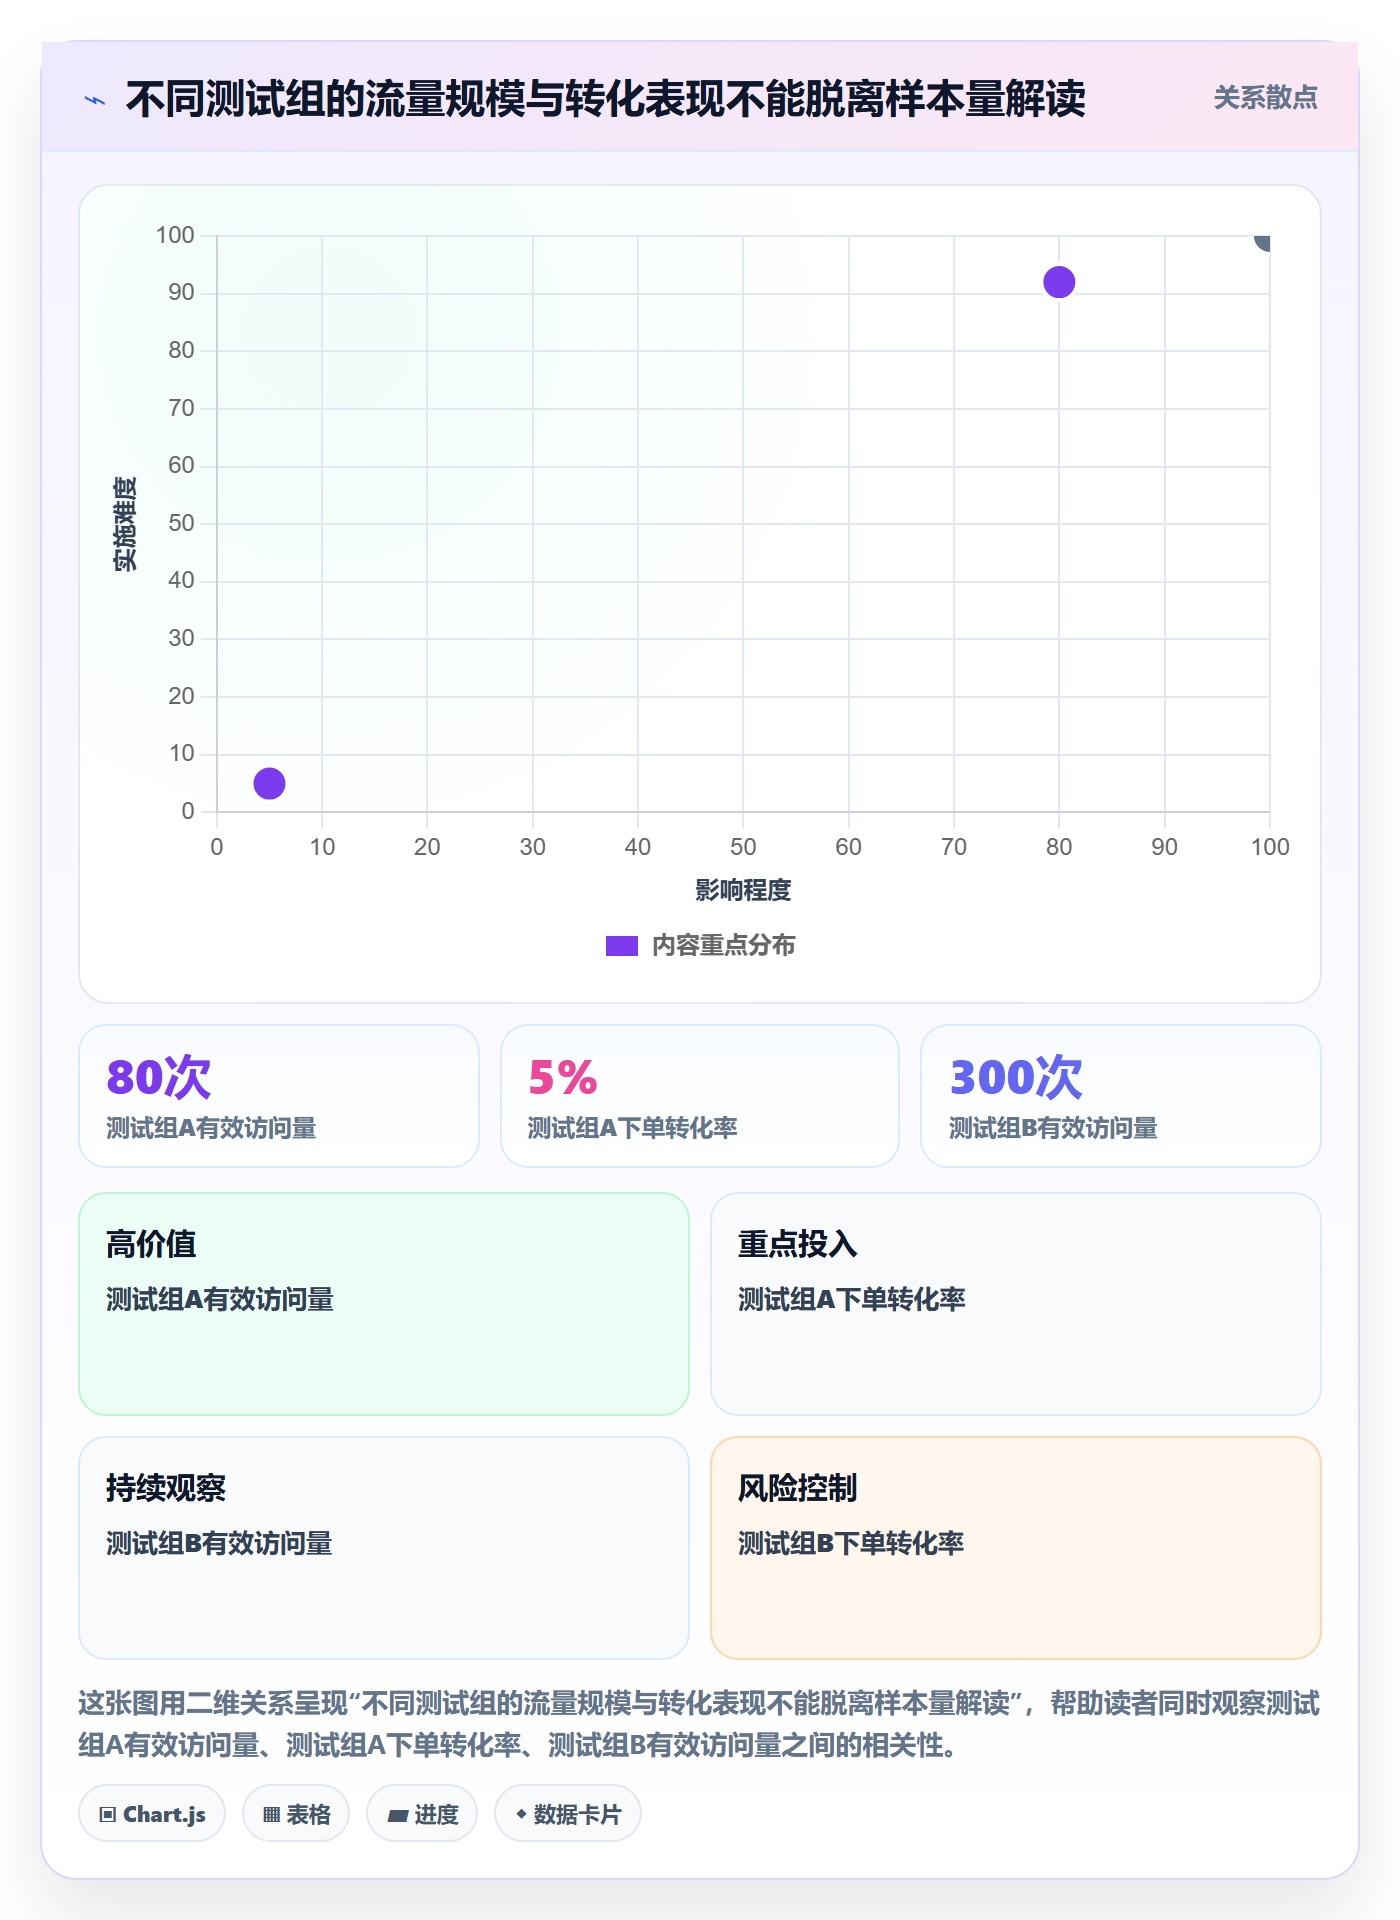Select the 关系散点 label in the header
The width and height of the screenshot is (1400, 1920).
[x=1265, y=98]
